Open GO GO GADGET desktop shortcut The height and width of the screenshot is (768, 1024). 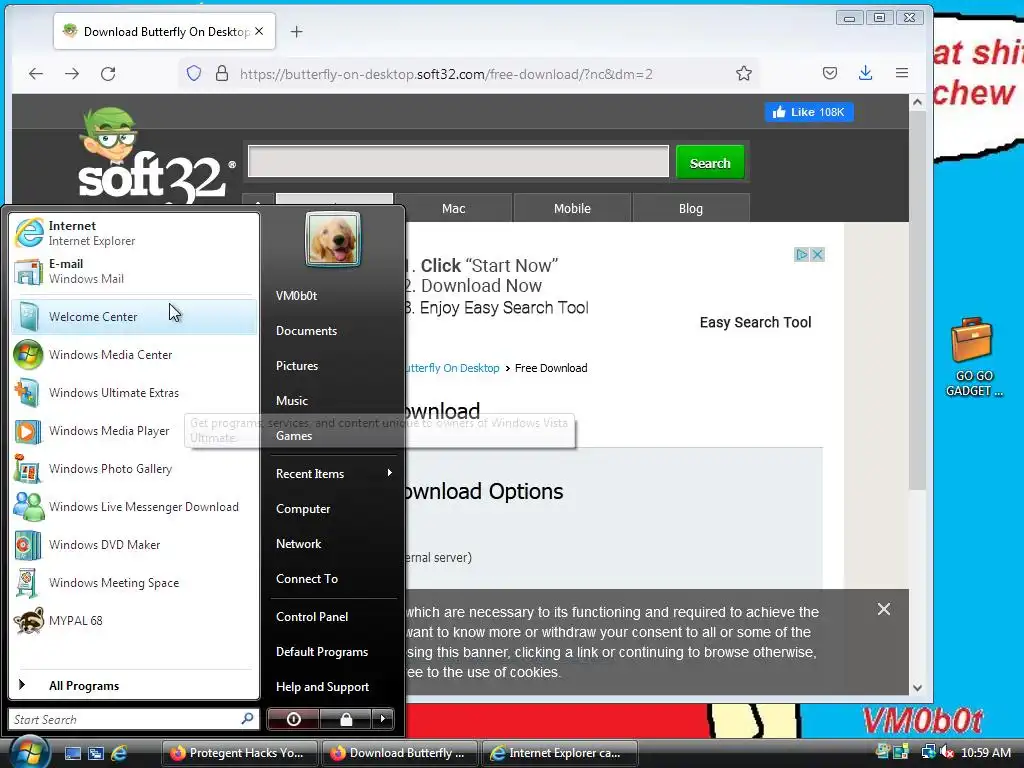pos(973,357)
